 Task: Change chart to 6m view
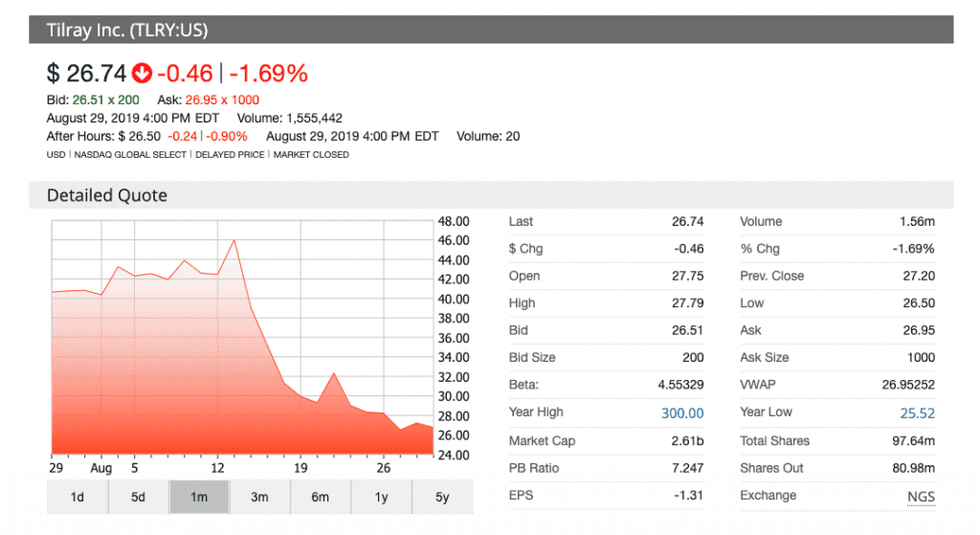pos(320,497)
